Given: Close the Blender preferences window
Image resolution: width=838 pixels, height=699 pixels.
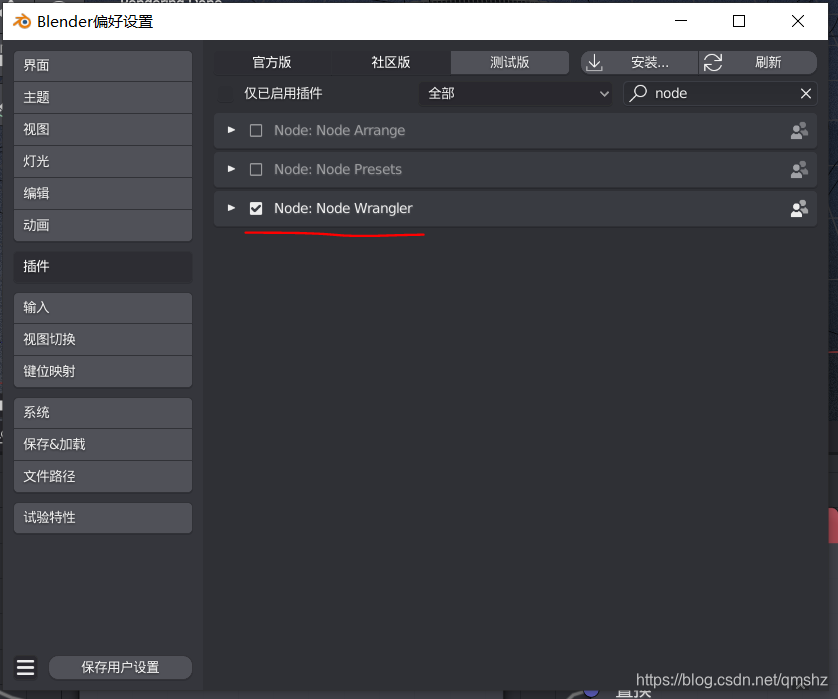Looking at the screenshot, I should coord(798,21).
